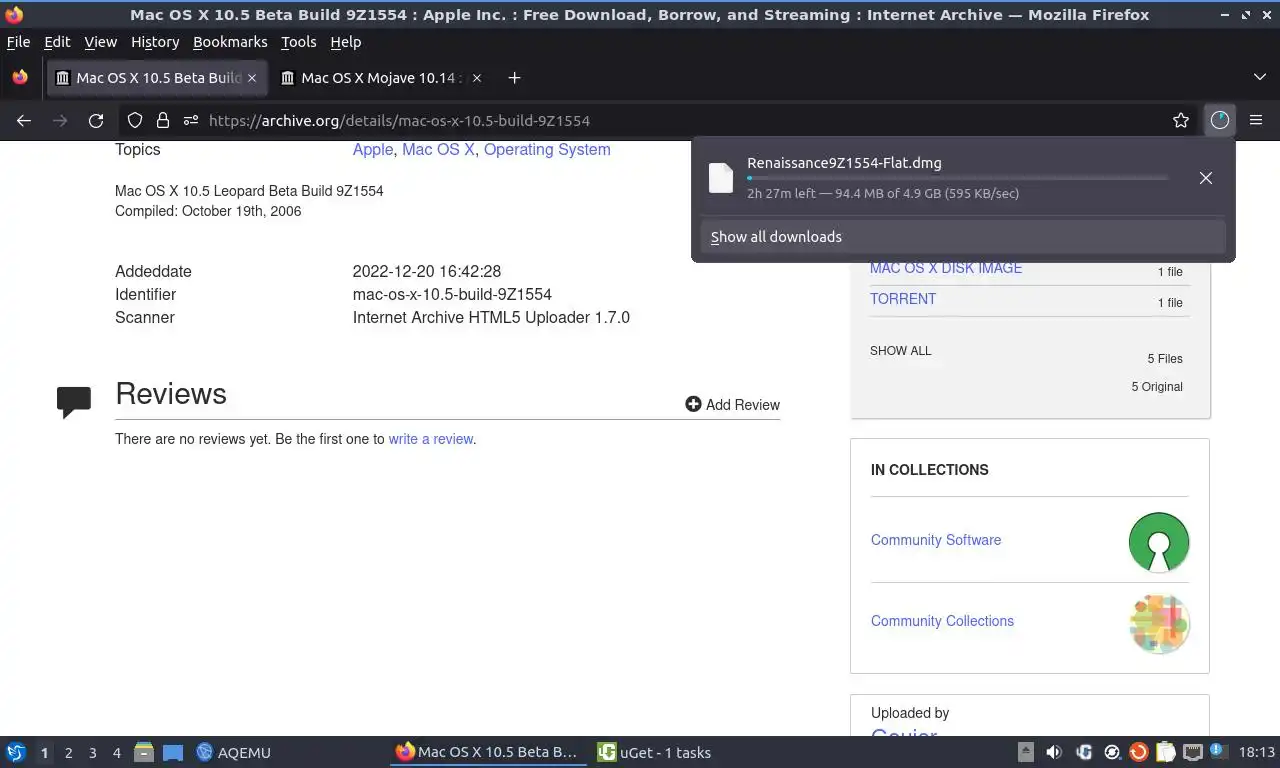Open the Mac OS X topic link
The width and height of the screenshot is (1280, 768).
point(438,149)
